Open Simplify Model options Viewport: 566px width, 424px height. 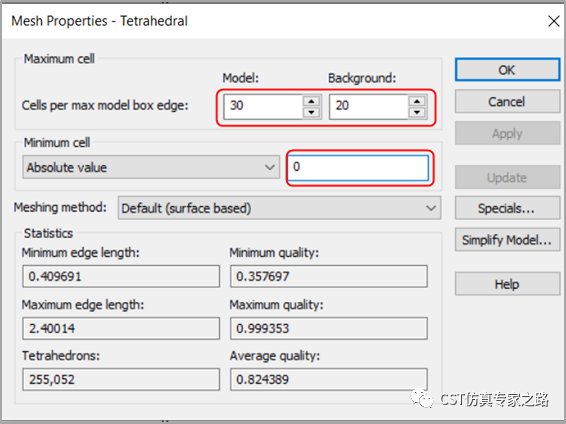[x=507, y=240]
